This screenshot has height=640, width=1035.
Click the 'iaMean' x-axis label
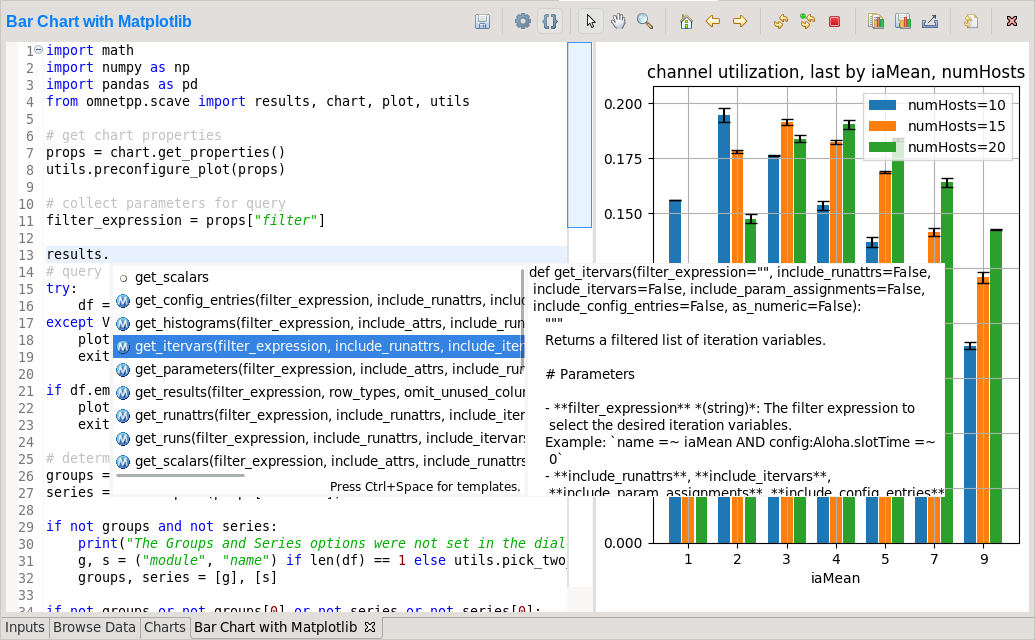[x=835, y=578]
